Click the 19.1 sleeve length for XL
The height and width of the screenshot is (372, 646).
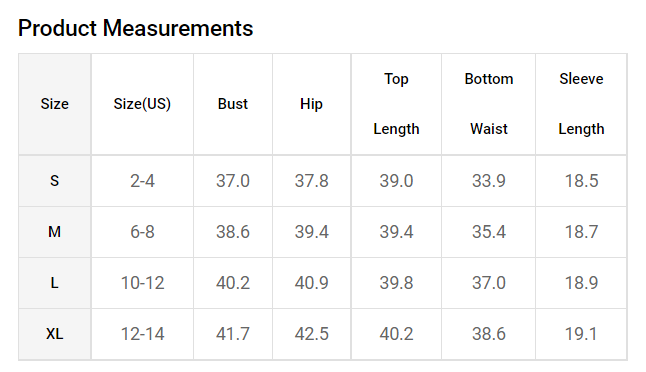(581, 334)
